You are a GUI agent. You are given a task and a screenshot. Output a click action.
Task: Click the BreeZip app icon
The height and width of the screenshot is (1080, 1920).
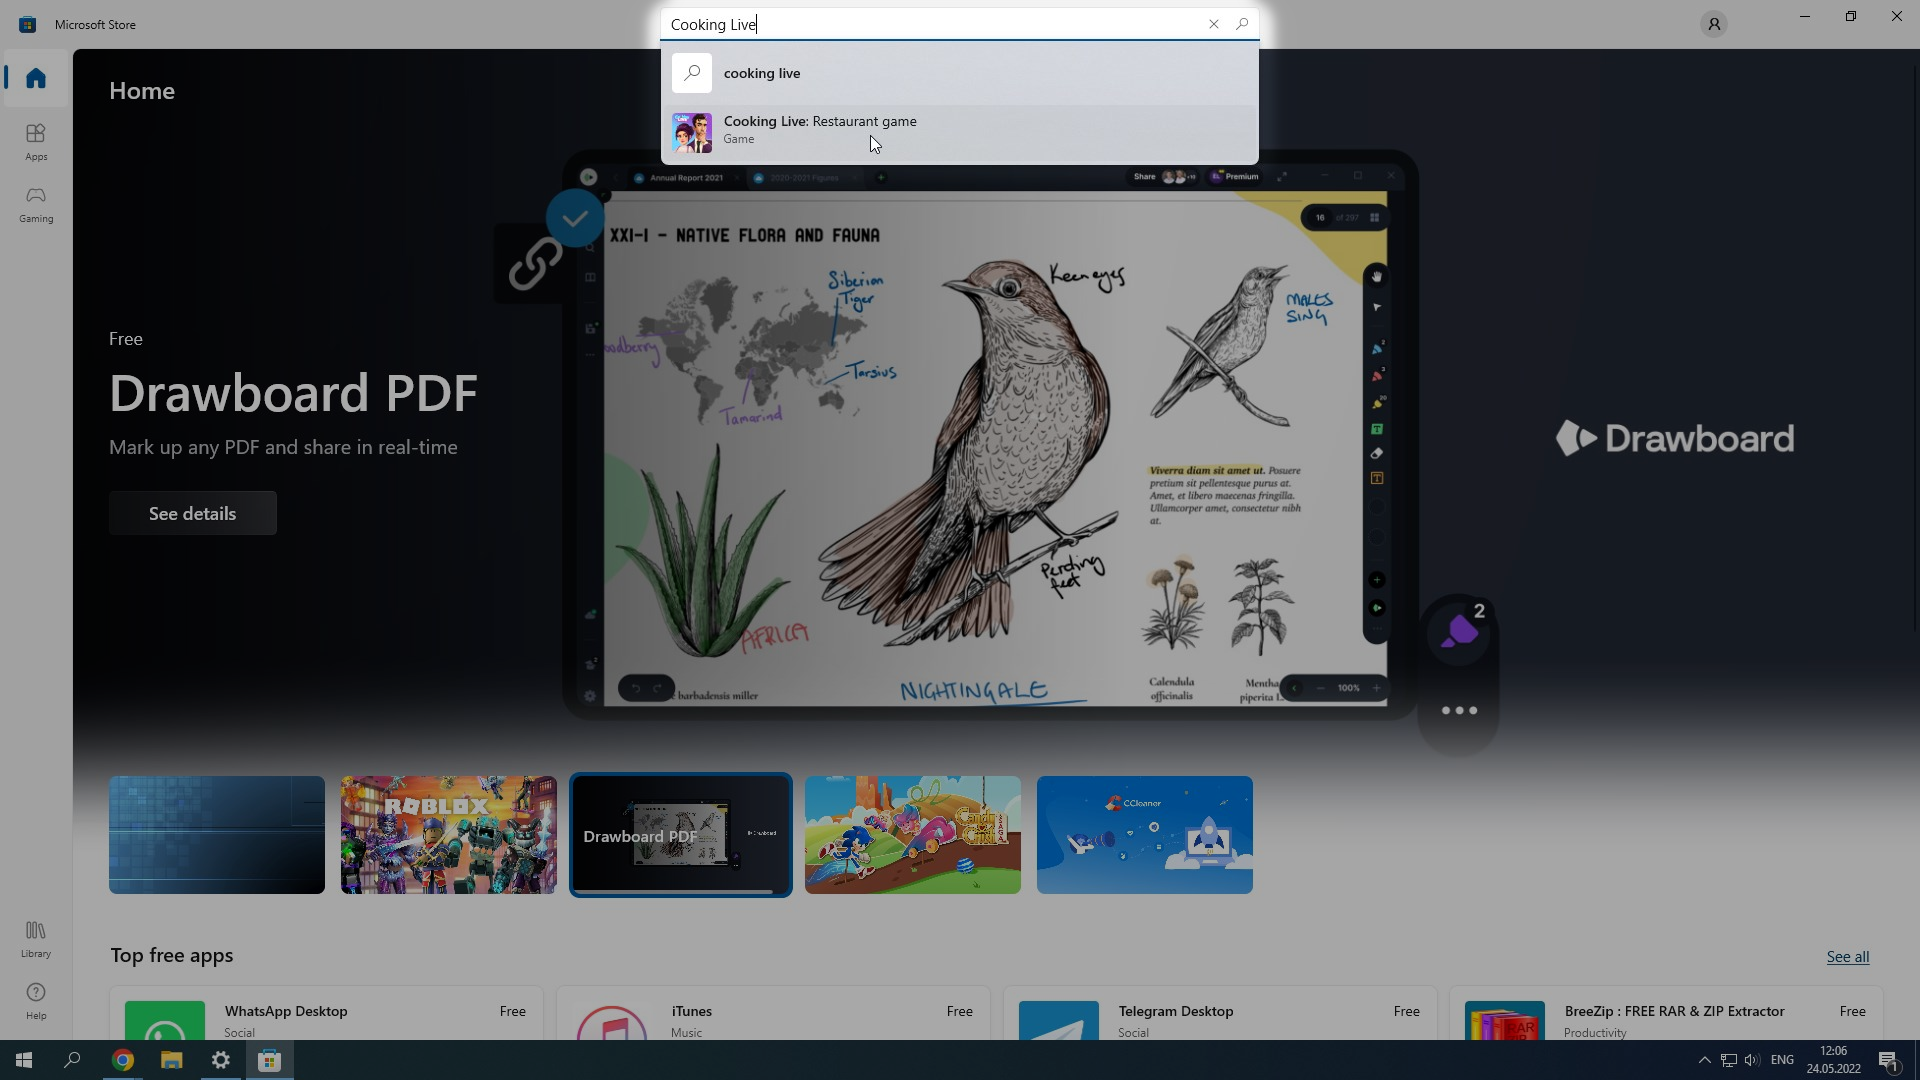coord(1505,1021)
